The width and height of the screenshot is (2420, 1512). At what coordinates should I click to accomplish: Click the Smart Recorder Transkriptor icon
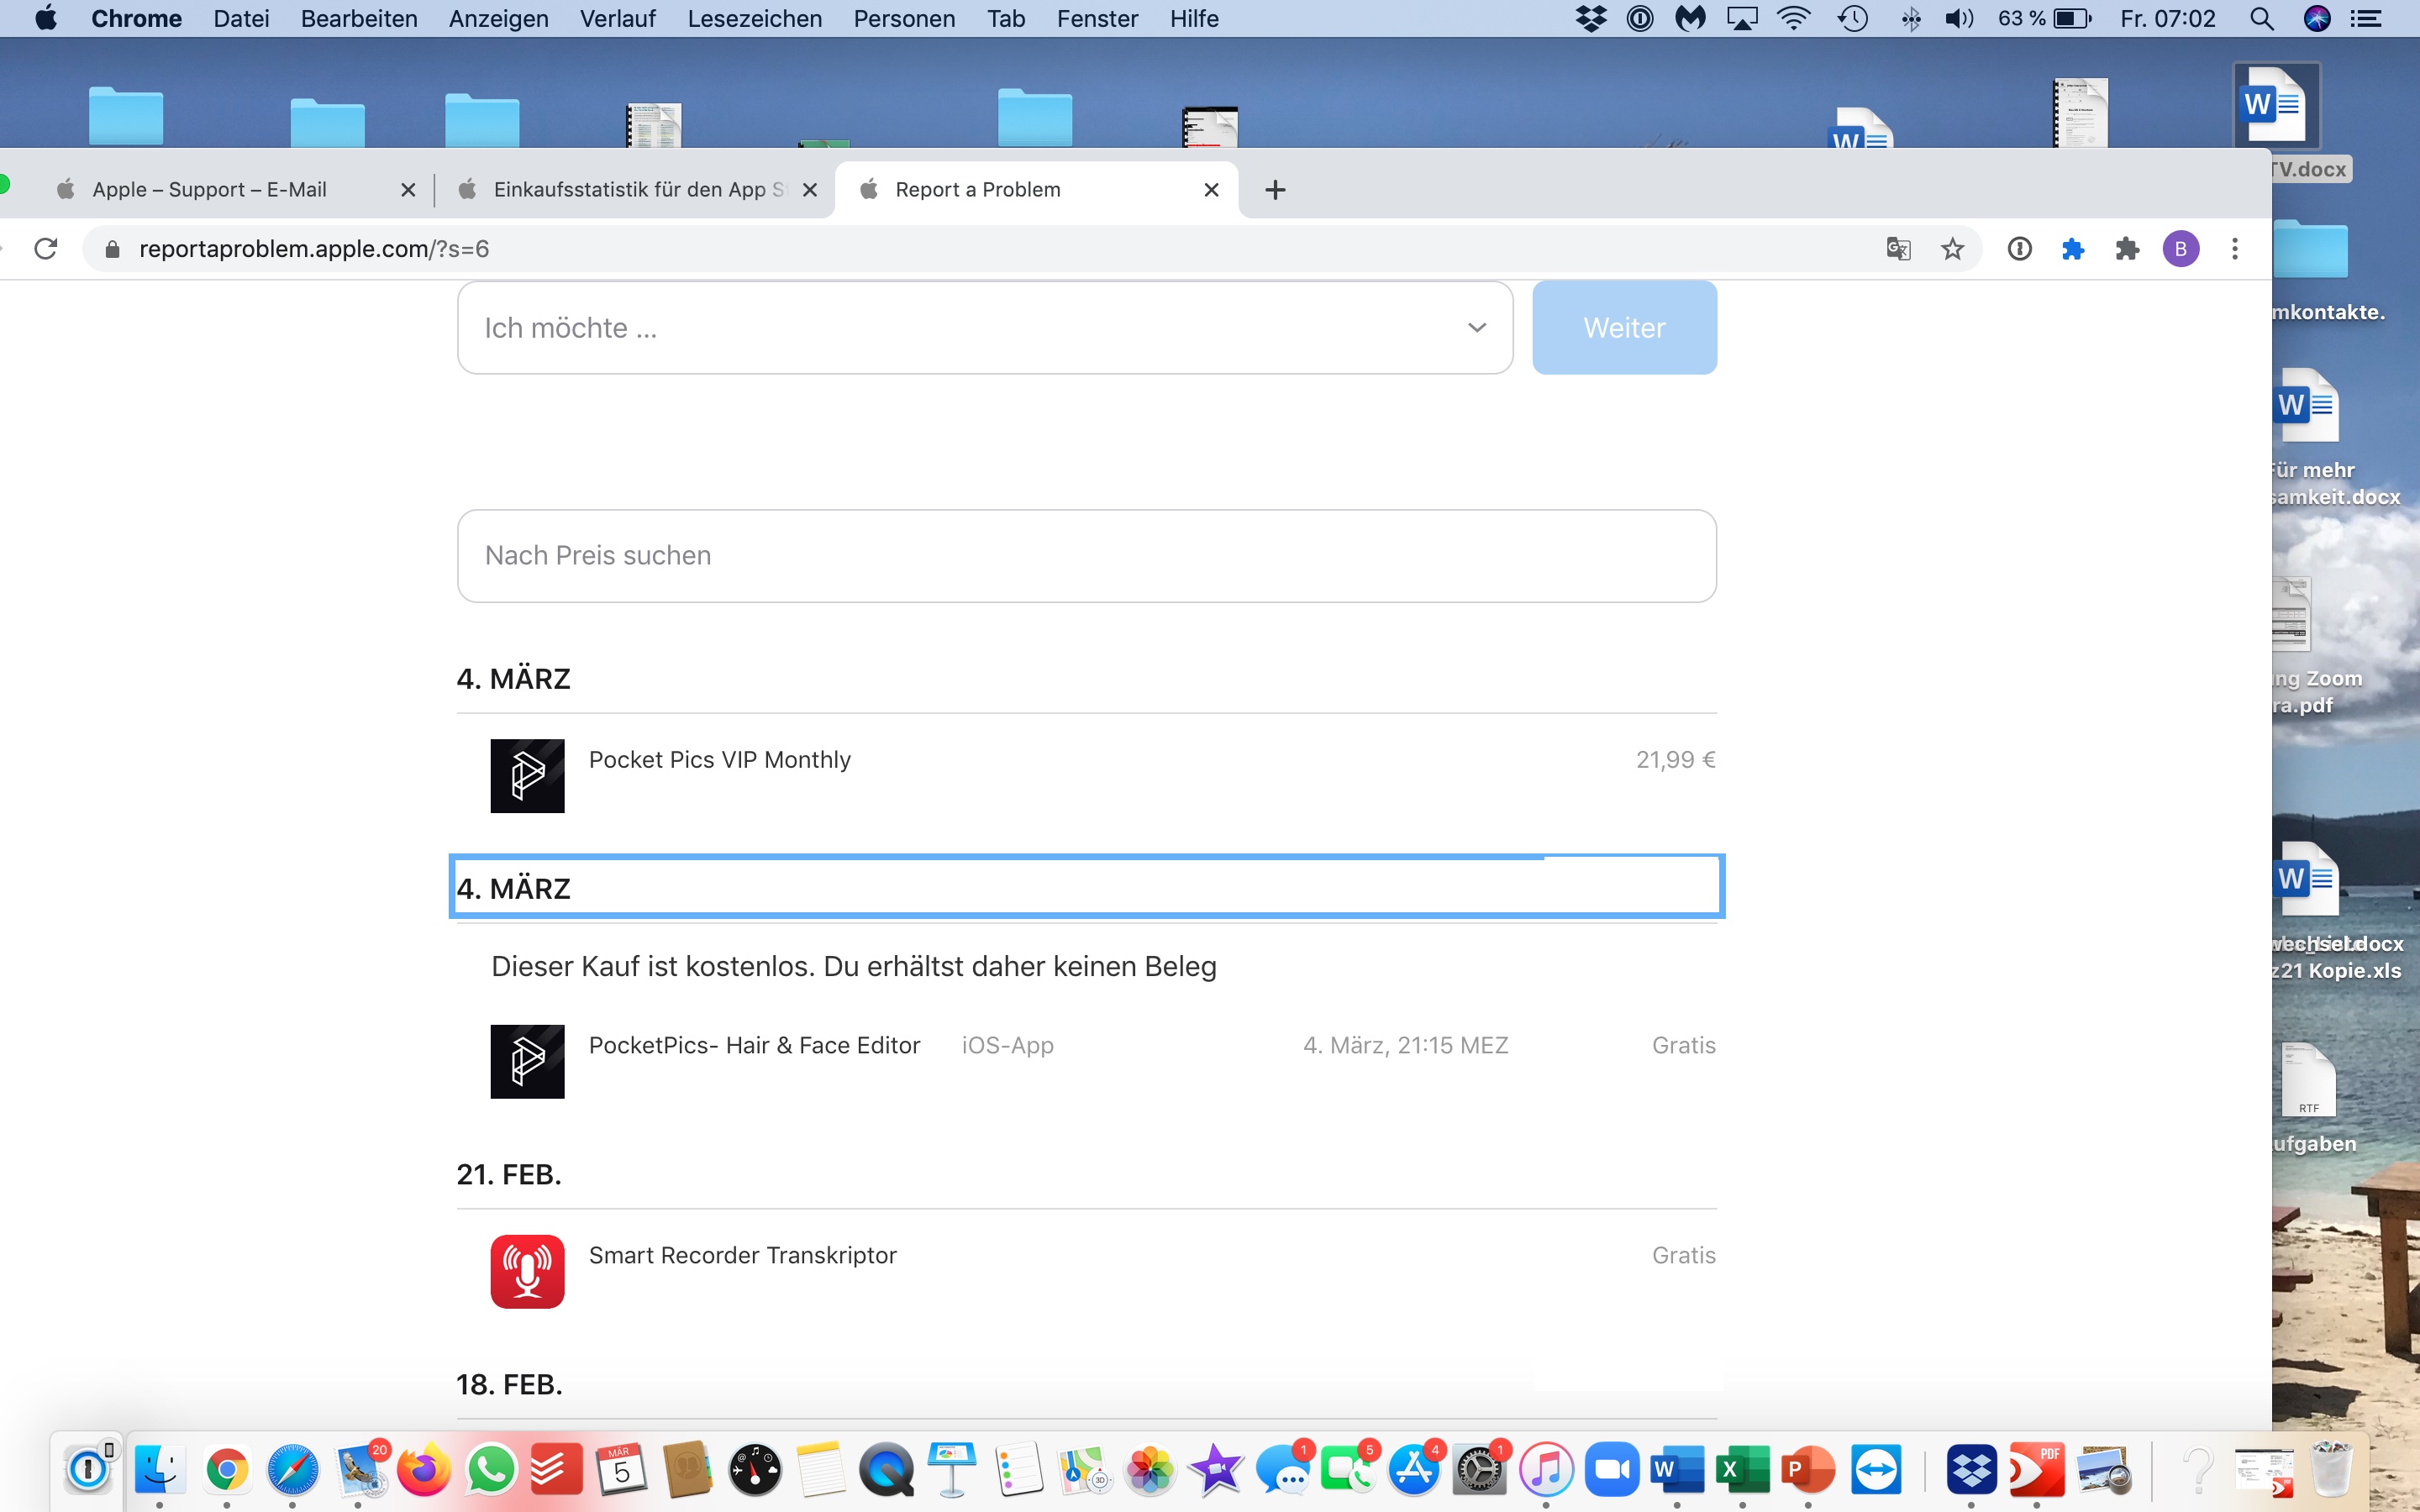pyautogui.click(x=527, y=1271)
